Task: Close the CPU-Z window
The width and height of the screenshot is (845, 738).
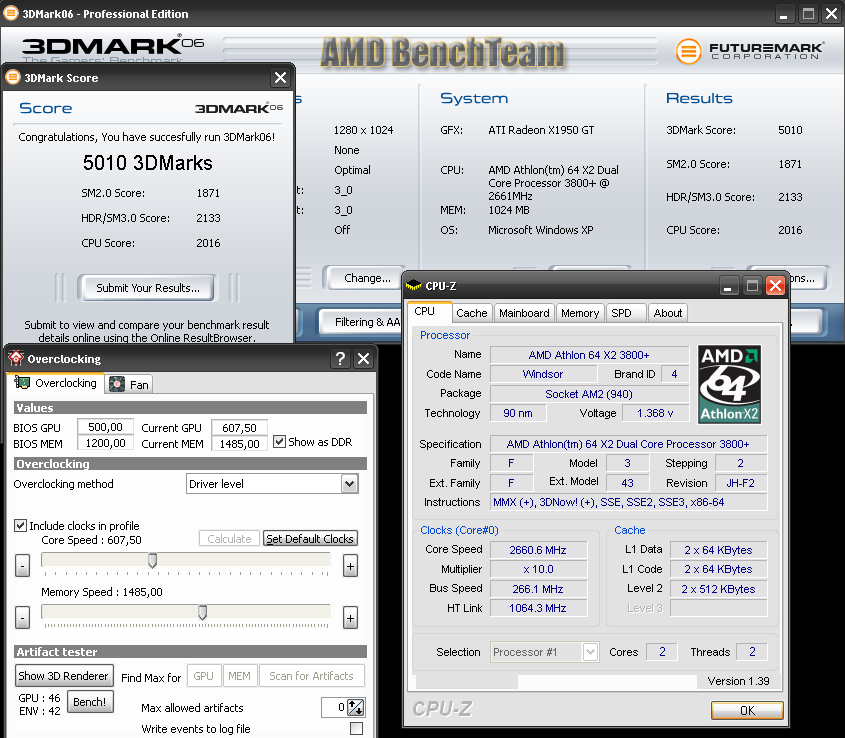Action: pyautogui.click(x=775, y=286)
